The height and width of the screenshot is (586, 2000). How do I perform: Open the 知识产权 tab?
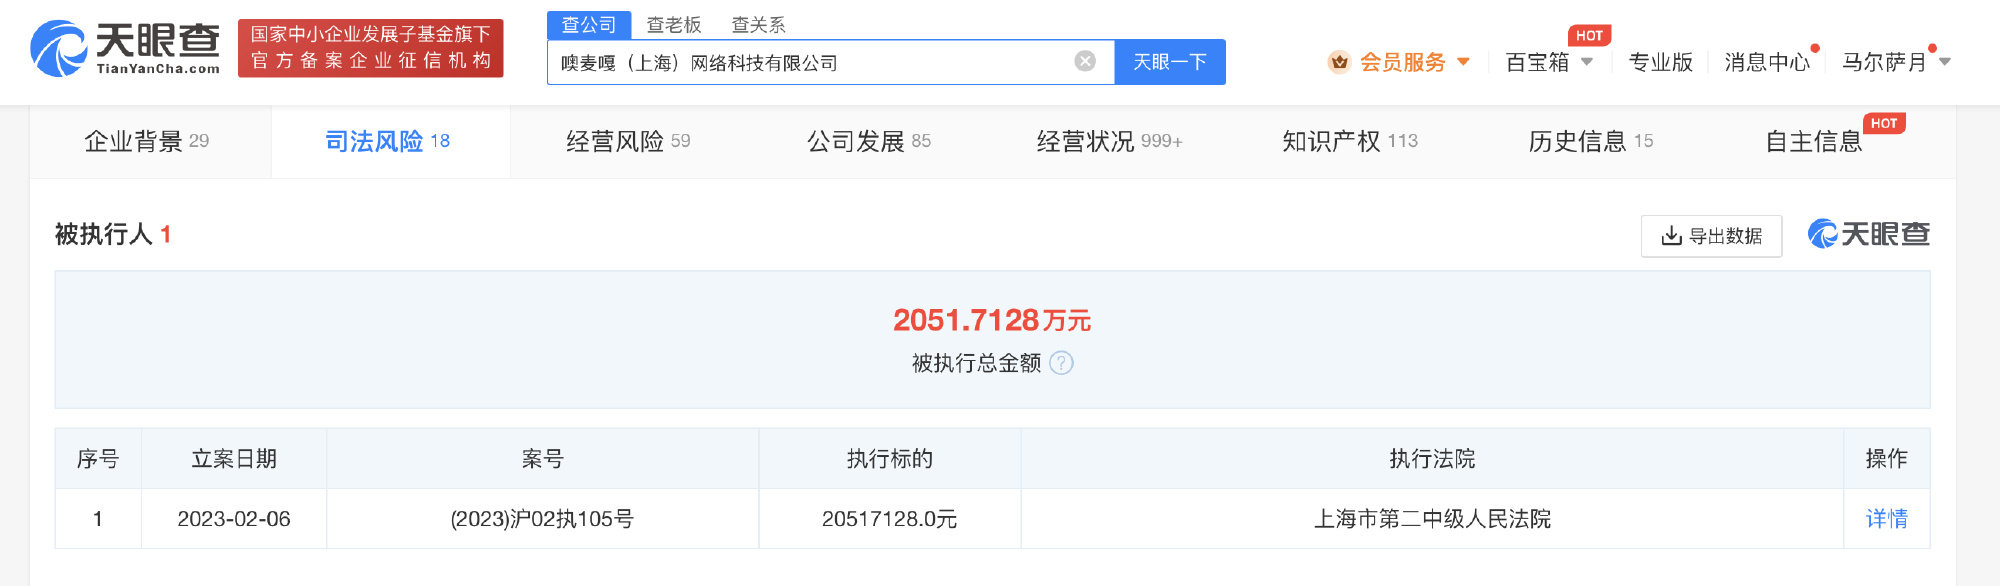pos(1350,141)
